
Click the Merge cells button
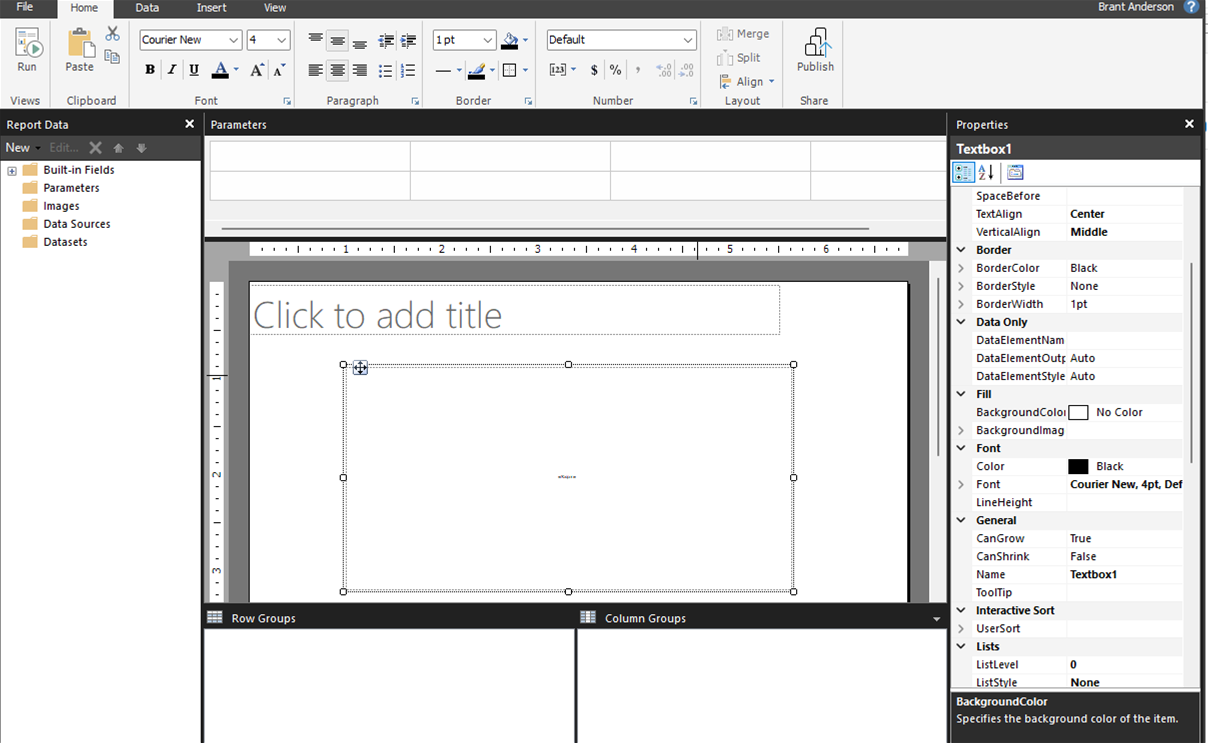[743, 34]
